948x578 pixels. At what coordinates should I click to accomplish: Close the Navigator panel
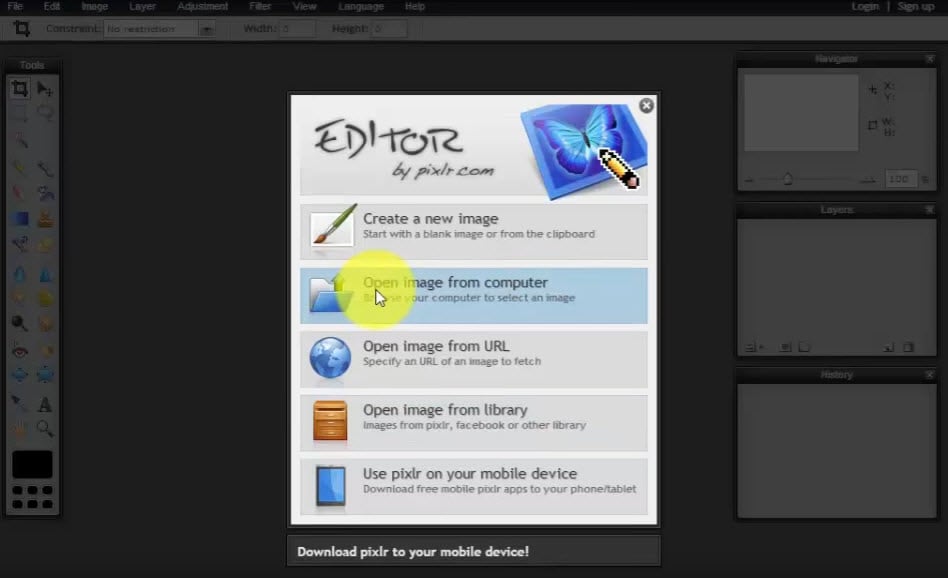[930, 59]
